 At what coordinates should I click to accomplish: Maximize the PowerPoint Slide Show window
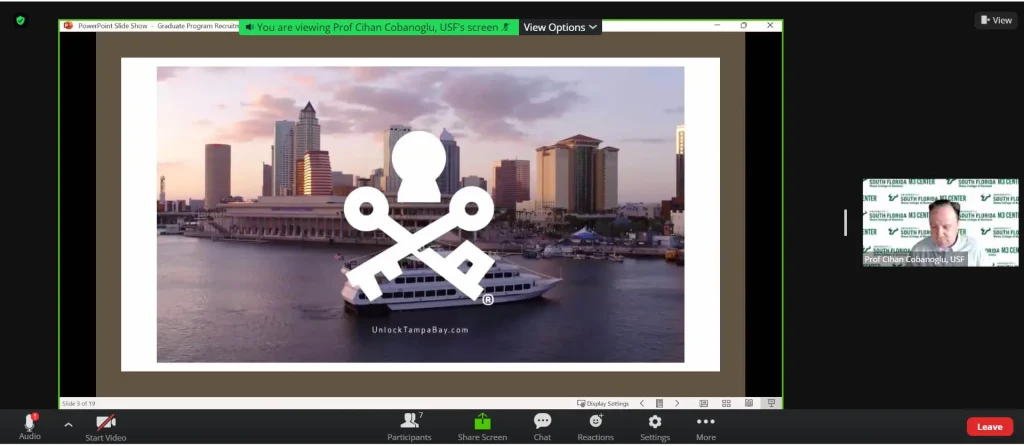(x=744, y=25)
